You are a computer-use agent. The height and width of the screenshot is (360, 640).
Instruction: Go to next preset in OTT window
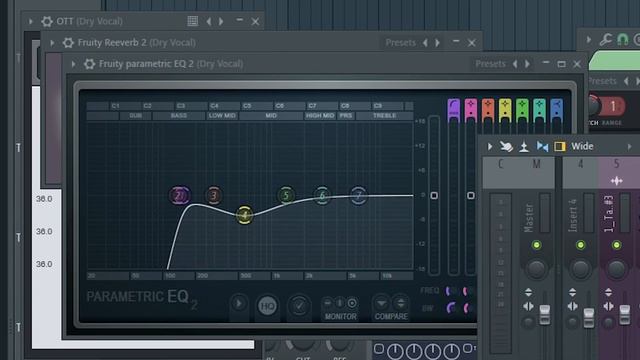point(221,21)
